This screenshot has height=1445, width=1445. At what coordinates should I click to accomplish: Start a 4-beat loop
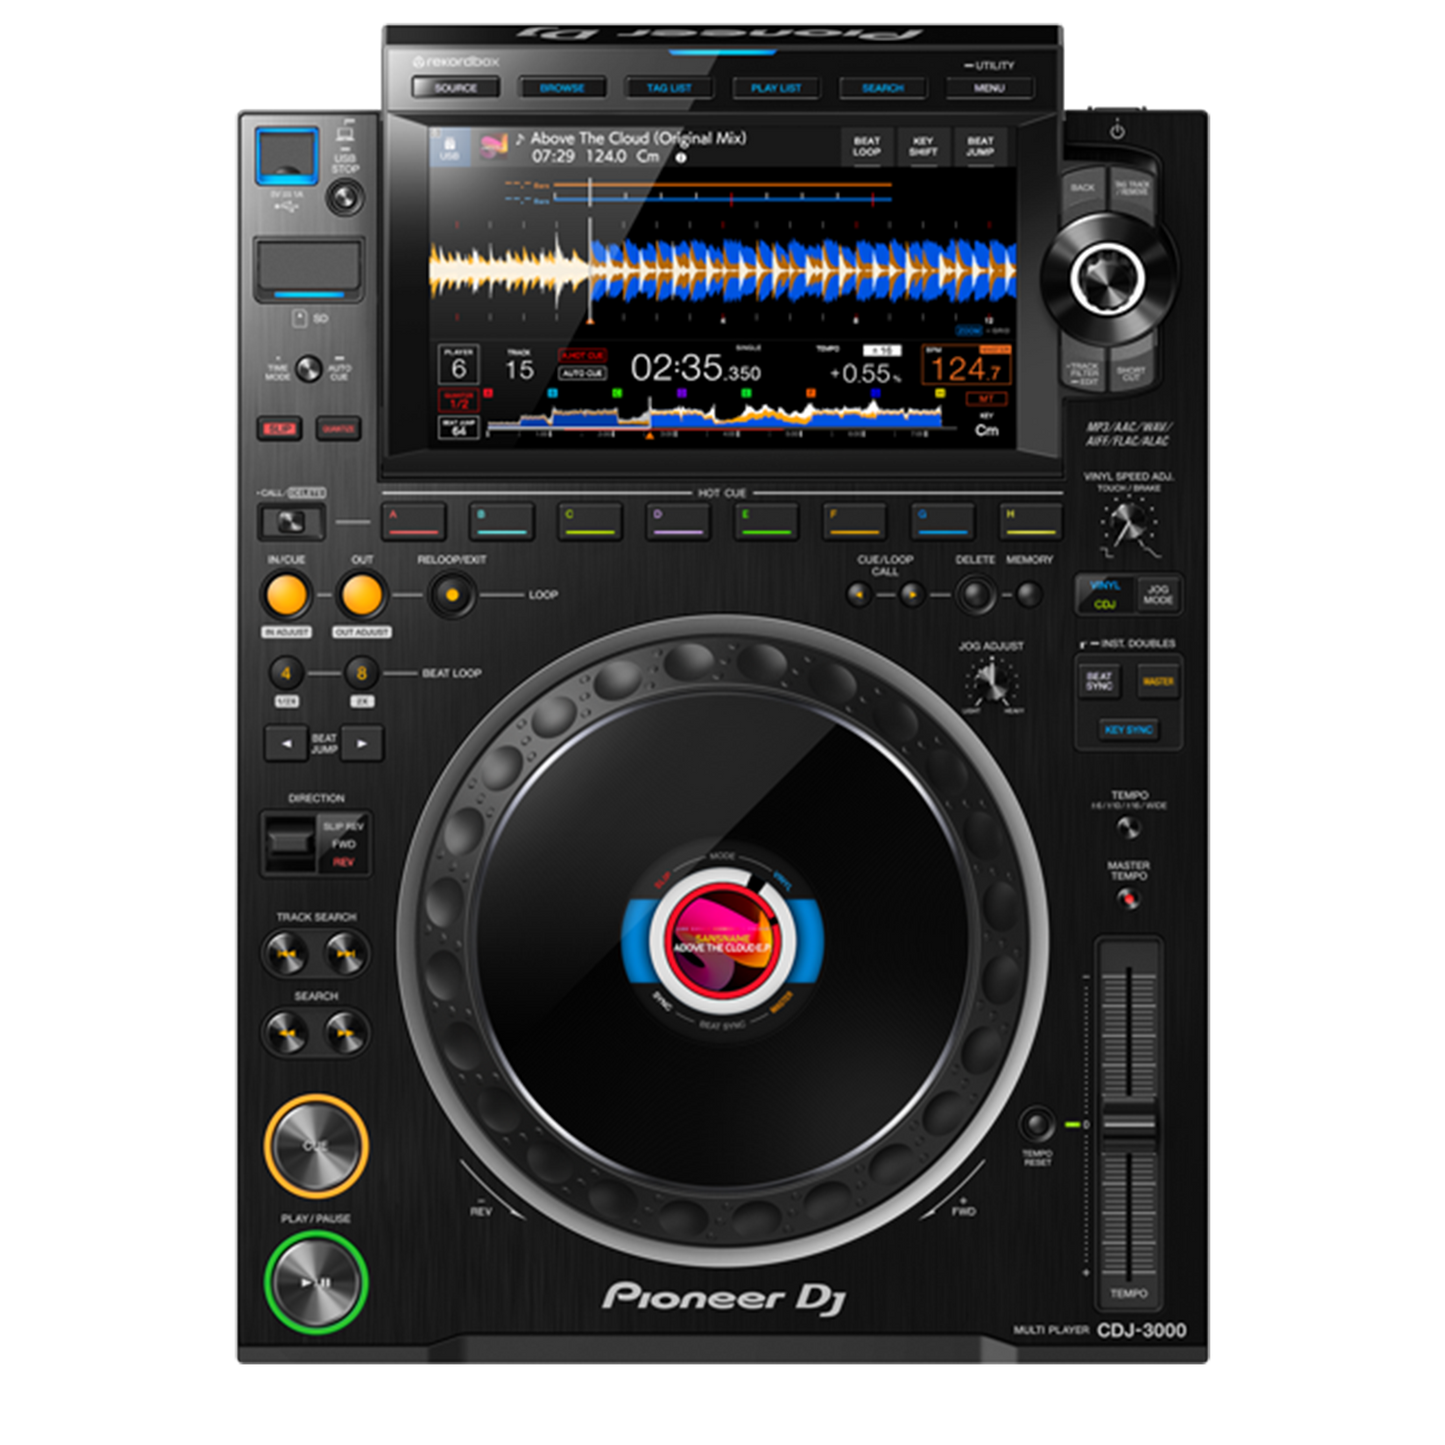tap(286, 673)
